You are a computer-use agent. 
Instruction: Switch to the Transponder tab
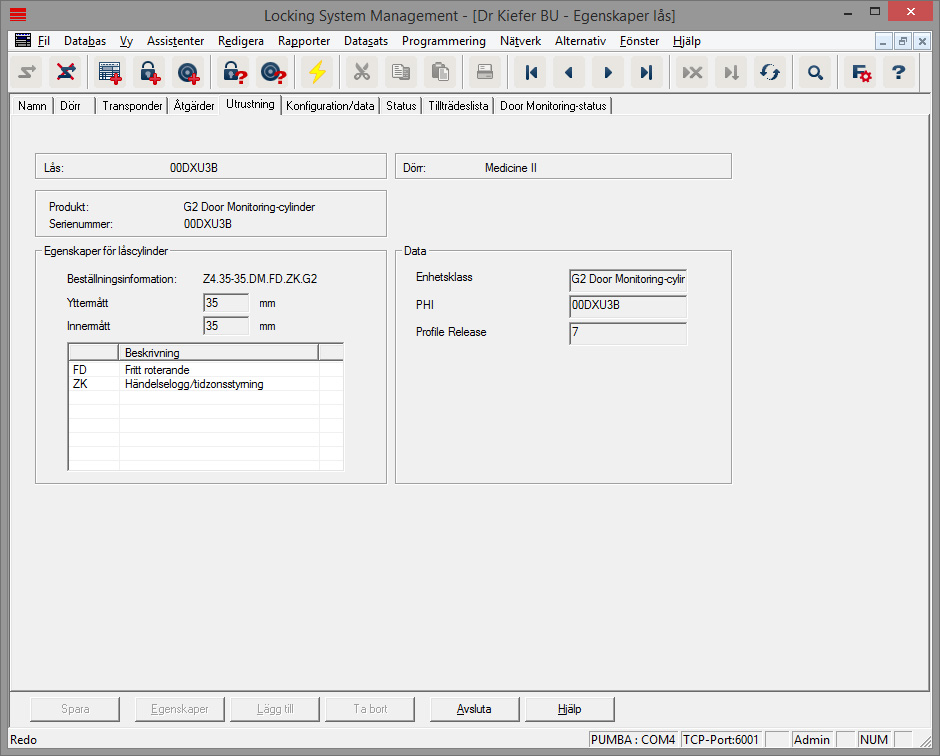pyautogui.click(x=132, y=106)
